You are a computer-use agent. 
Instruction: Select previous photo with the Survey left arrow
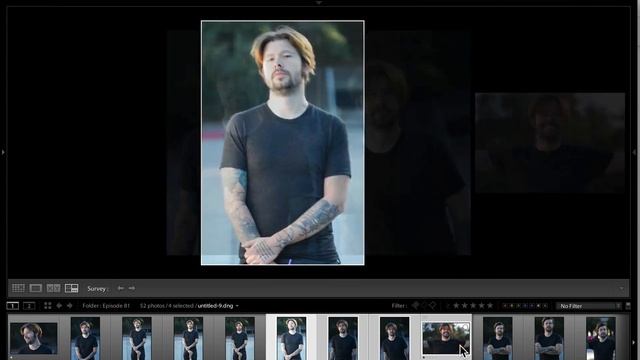pyautogui.click(x=121, y=288)
